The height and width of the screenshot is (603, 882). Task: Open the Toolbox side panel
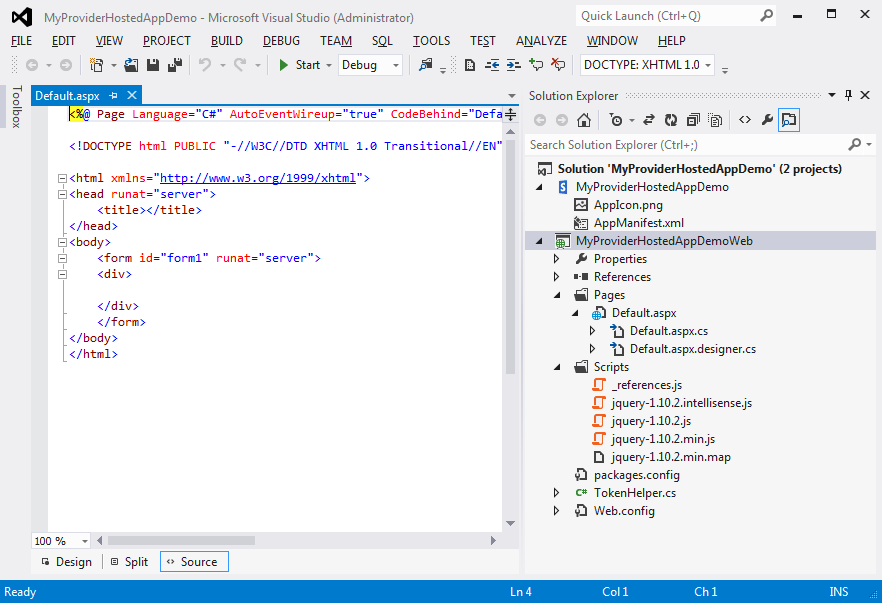(x=16, y=107)
